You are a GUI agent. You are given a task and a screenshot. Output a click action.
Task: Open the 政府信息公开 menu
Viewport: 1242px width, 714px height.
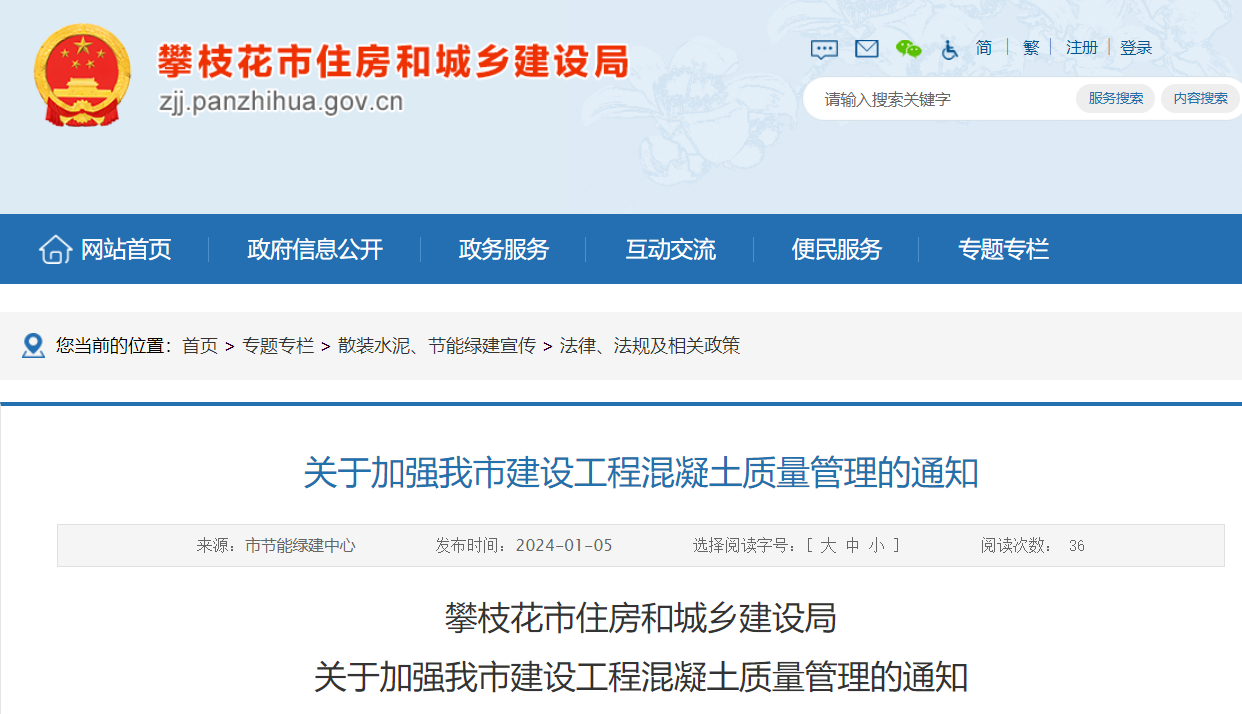coord(314,249)
